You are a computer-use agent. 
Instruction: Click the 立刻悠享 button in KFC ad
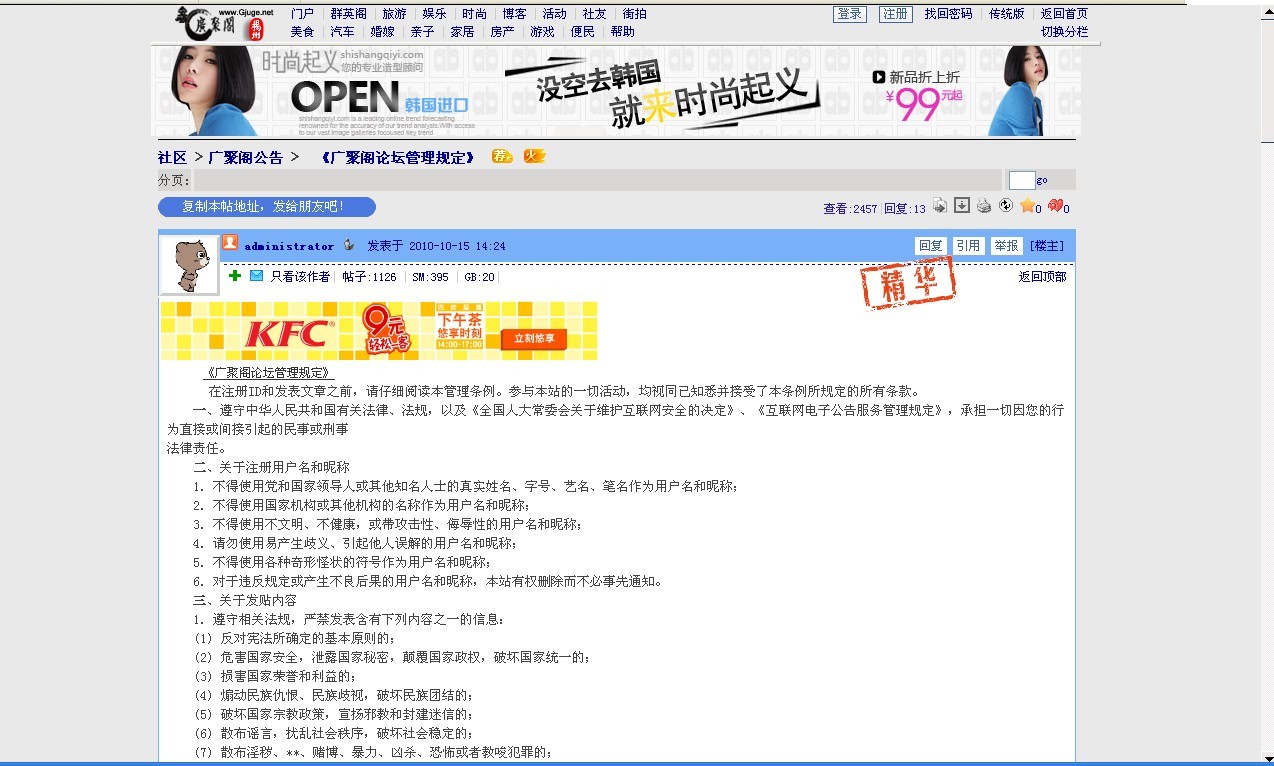tap(534, 339)
